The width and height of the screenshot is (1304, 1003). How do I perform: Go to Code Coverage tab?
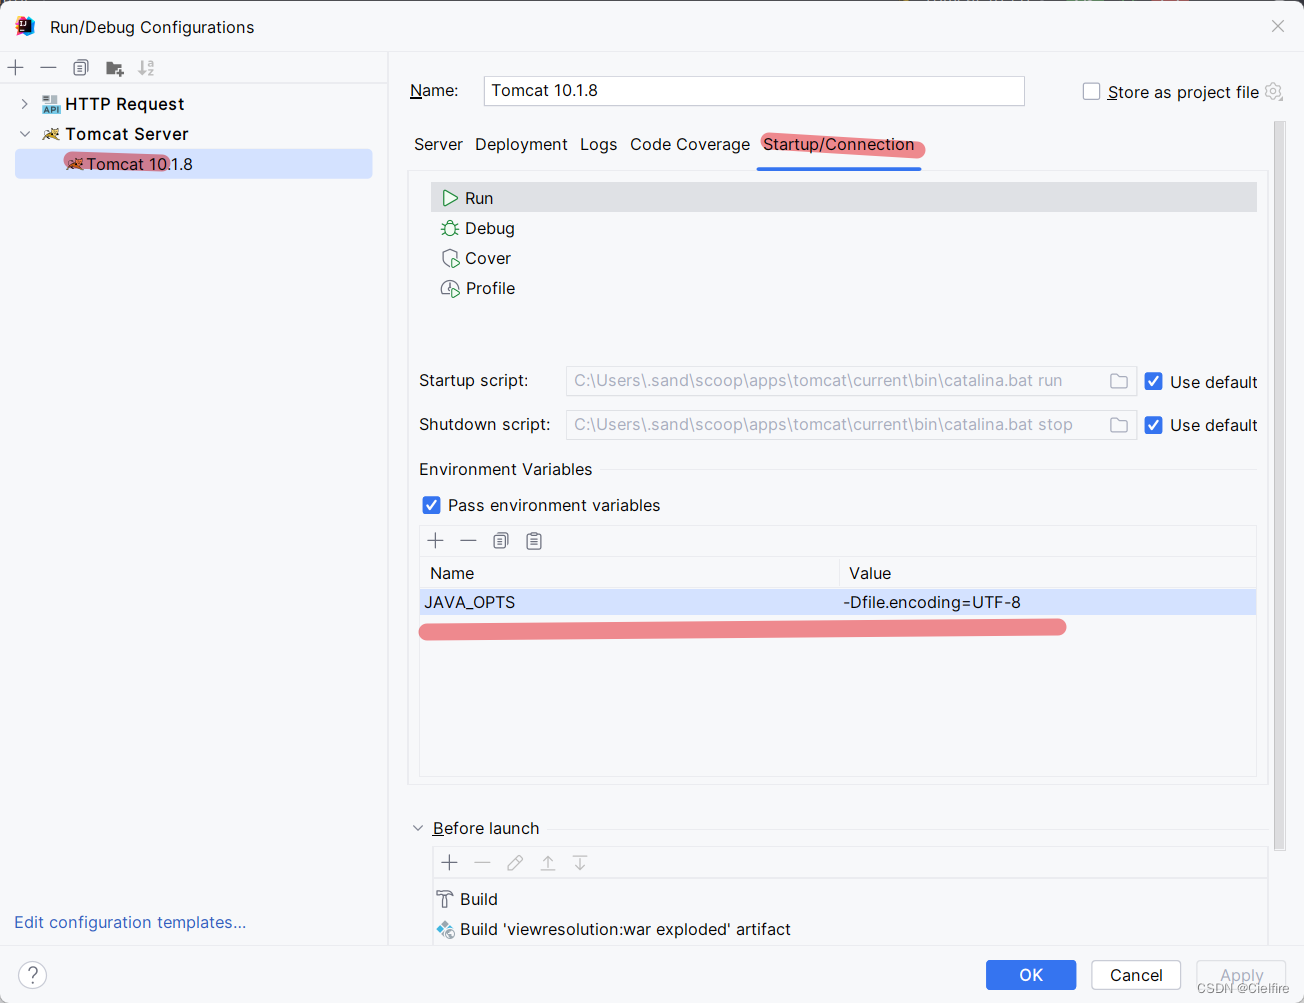690,144
